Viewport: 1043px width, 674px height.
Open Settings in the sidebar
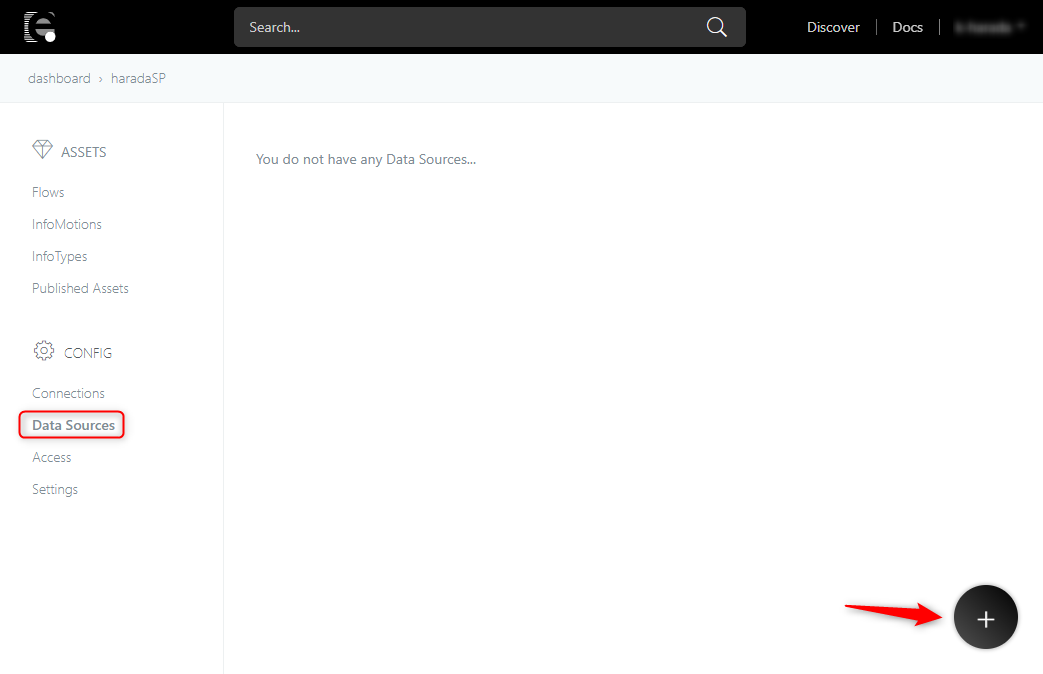(55, 489)
